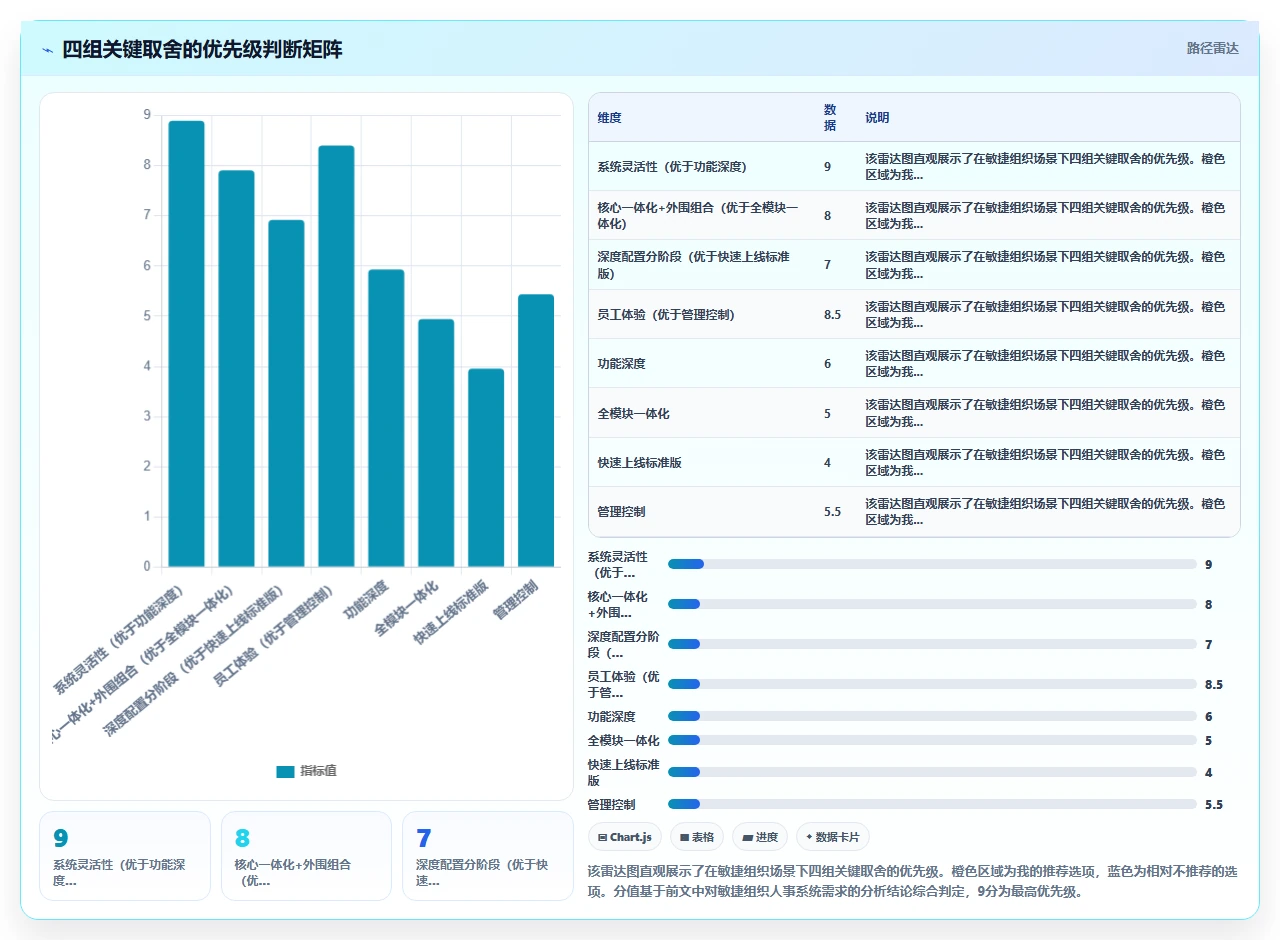The width and height of the screenshot is (1280, 940).
Task: Select the 数据卡片 chip
Action: coord(833,837)
